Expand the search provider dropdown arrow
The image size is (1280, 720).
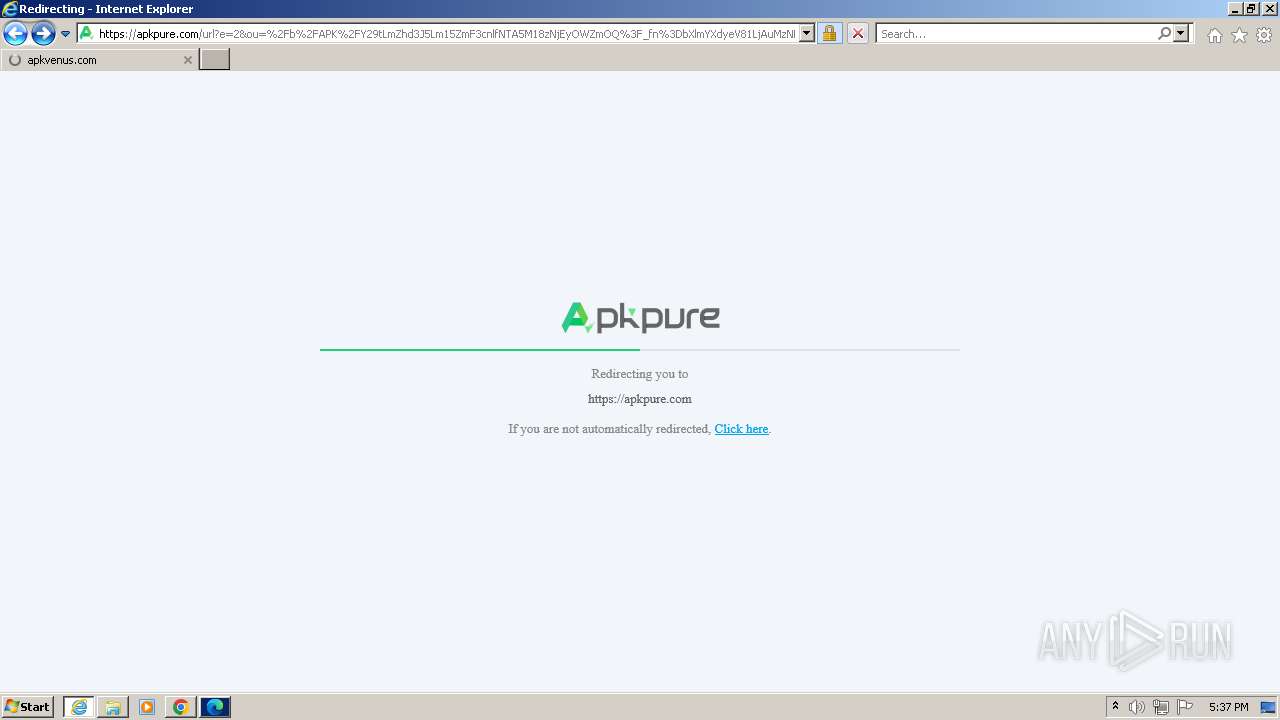click(x=1181, y=33)
